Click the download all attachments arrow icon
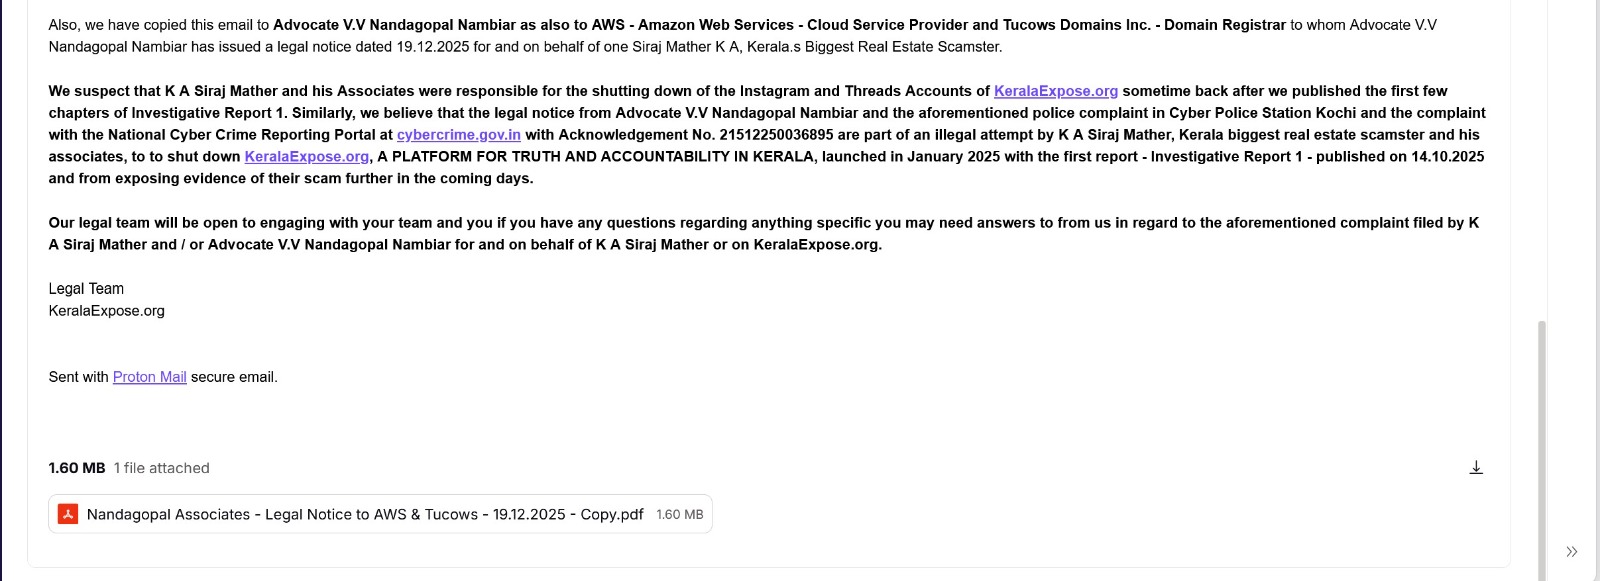The height and width of the screenshot is (581, 1600). (1476, 467)
